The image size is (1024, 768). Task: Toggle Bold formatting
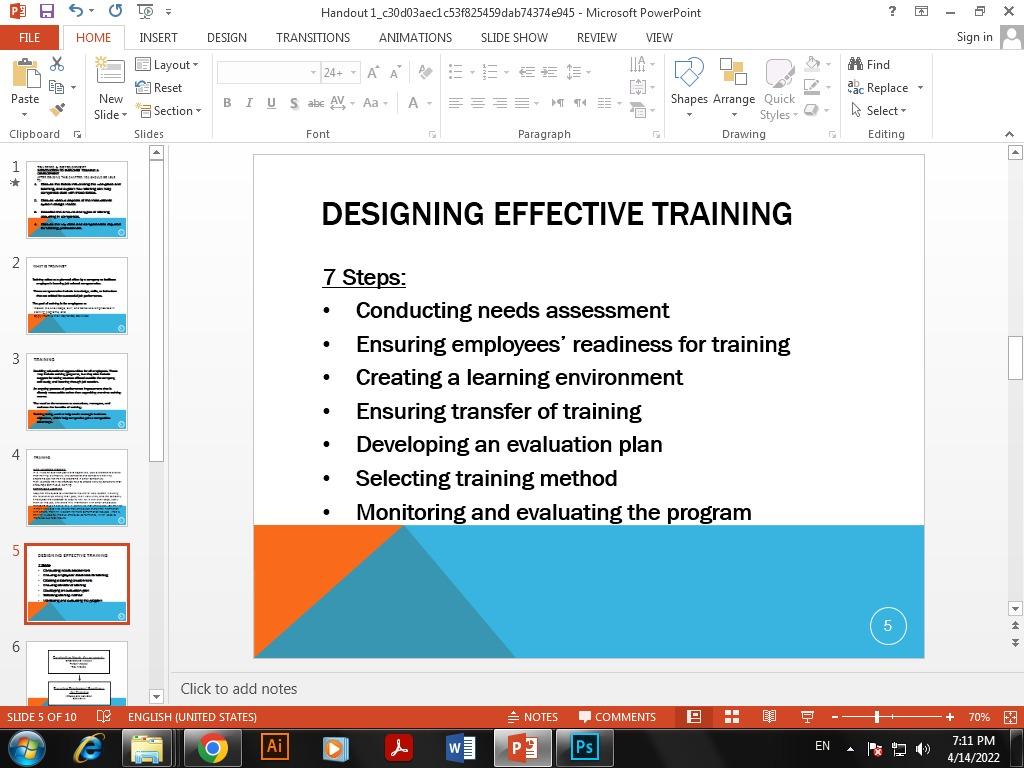(x=227, y=103)
